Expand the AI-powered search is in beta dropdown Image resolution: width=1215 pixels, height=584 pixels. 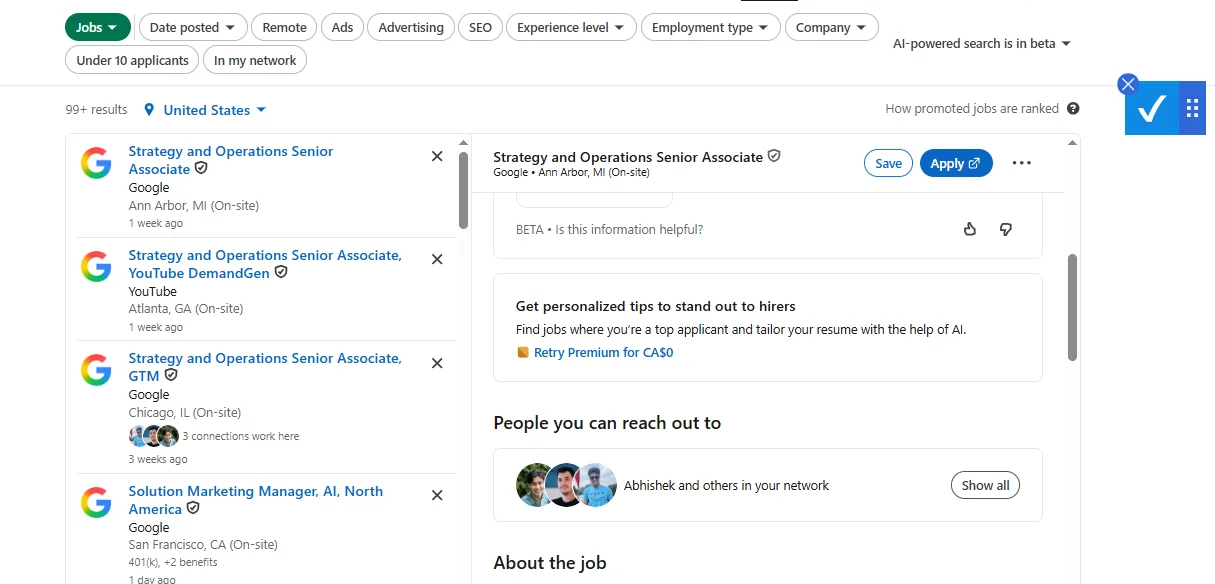[982, 44]
